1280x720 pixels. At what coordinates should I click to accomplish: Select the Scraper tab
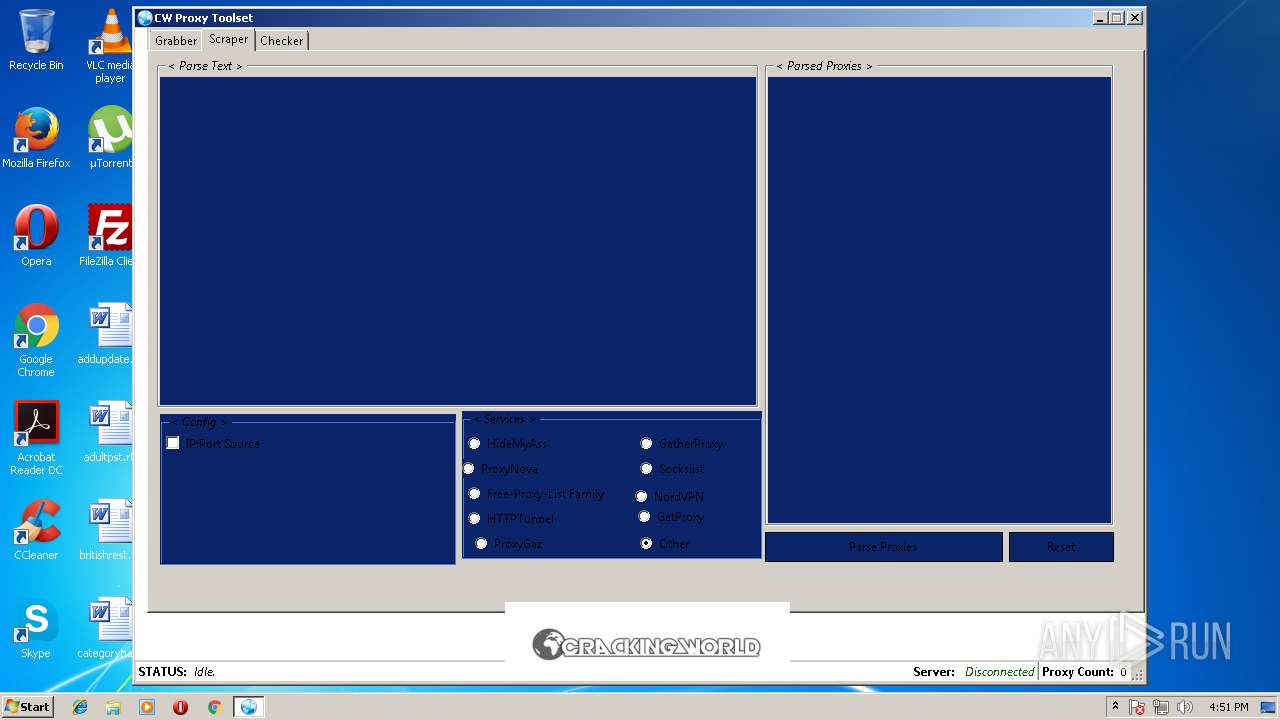click(228, 39)
